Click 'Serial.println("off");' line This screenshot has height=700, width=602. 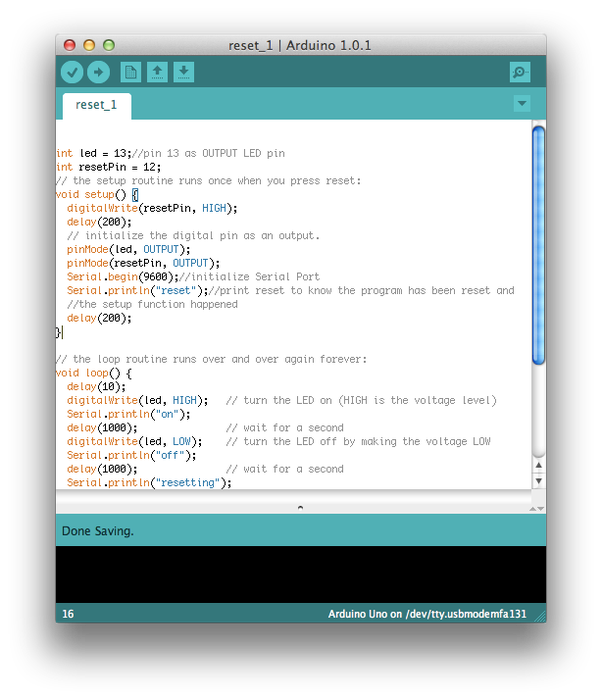(x=131, y=455)
